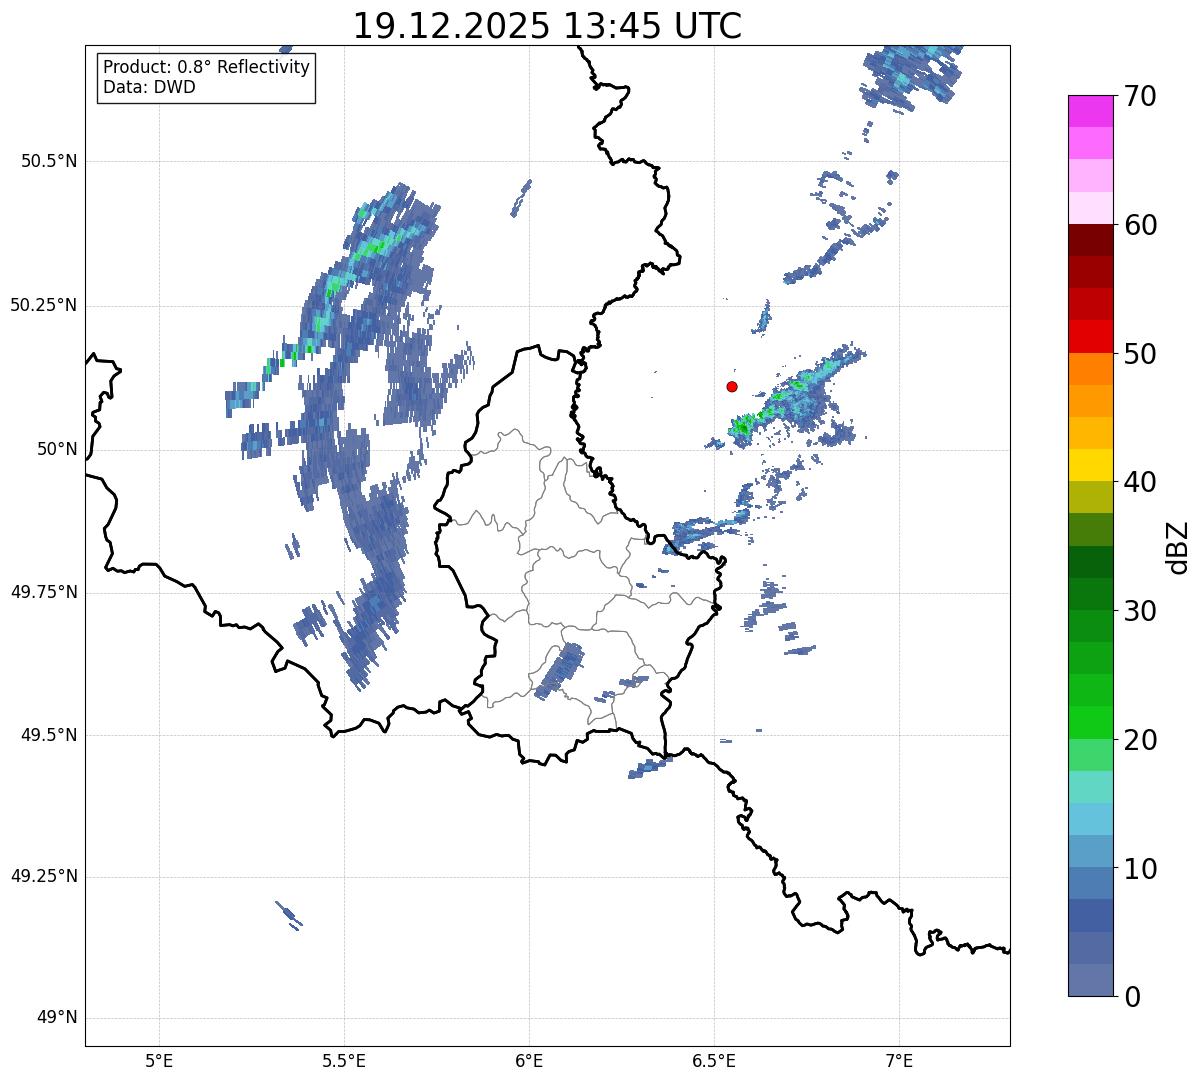Click the red station marker dot
The height and width of the screenshot is (1081, 1202).
(732, 386)
